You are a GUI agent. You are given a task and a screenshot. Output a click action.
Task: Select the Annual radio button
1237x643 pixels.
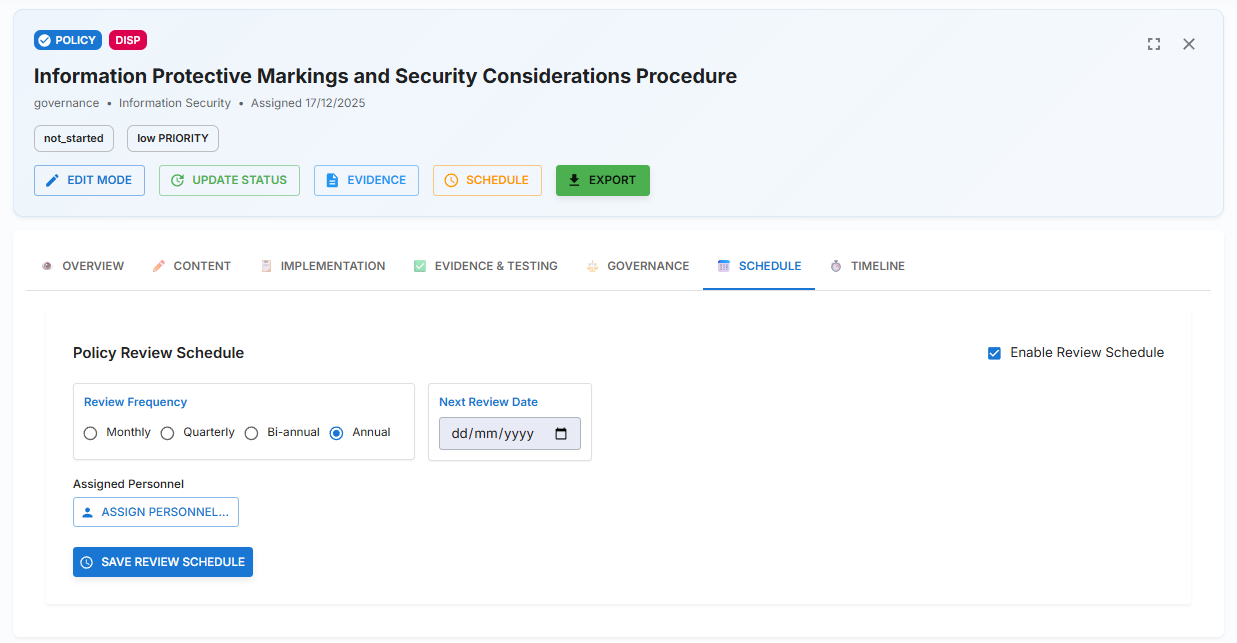tap(337, 433)
